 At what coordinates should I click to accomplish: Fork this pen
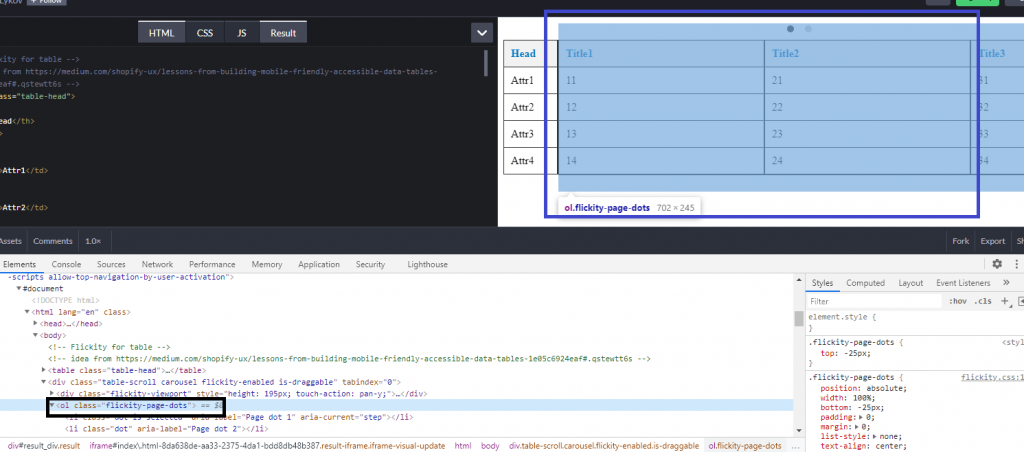pyautogui.click(x=961, y=241)
